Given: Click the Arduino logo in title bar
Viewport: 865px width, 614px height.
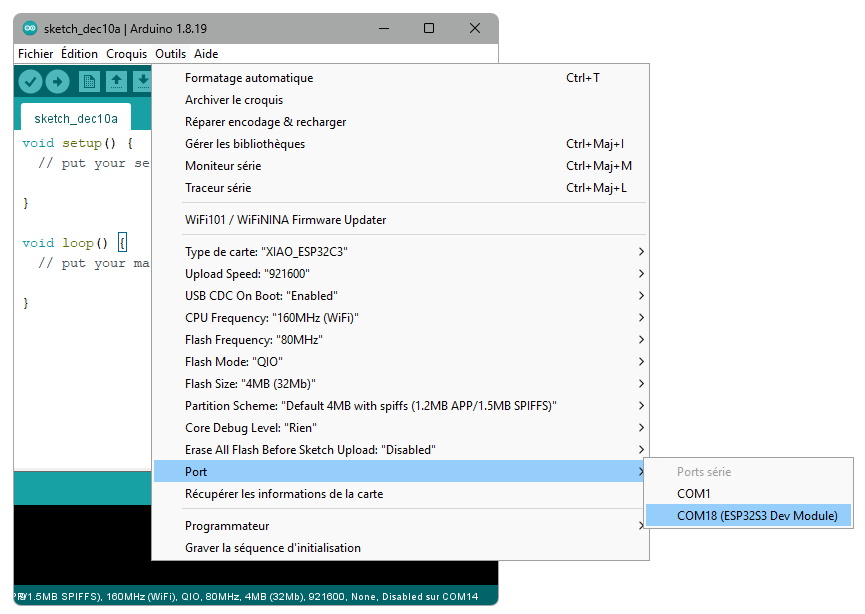Looking at the screenshot, I should pyautogui.click(x=30, y=28).
